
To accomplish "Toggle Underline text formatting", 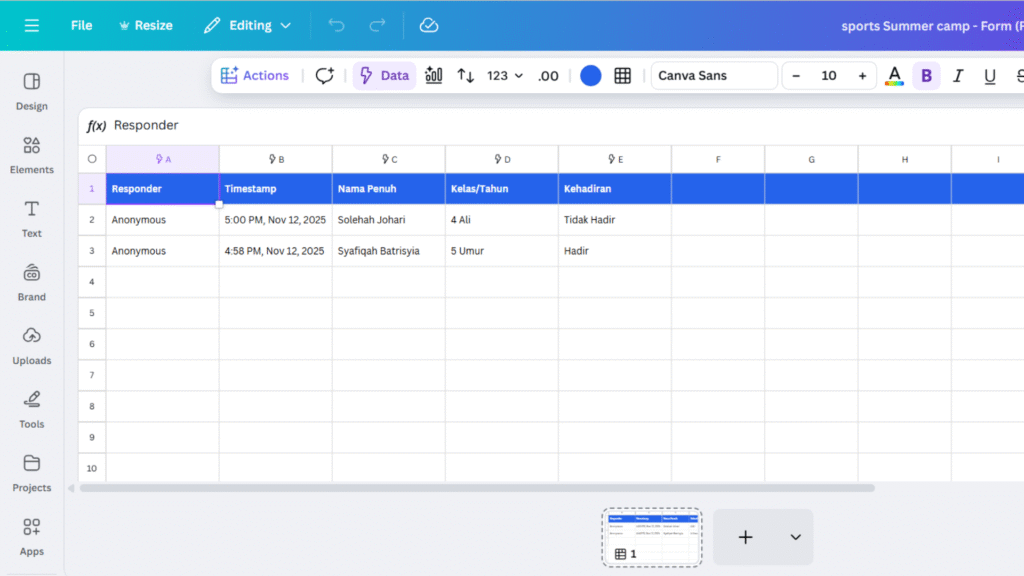I will (990, 75).
